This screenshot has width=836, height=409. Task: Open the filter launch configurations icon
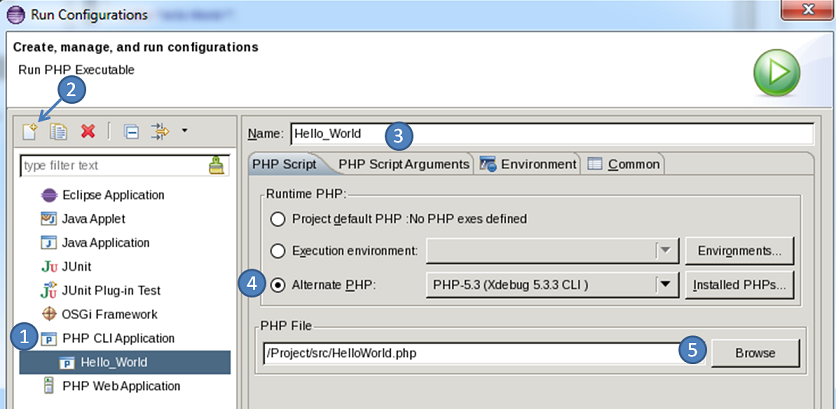click(x=160, y=131)
